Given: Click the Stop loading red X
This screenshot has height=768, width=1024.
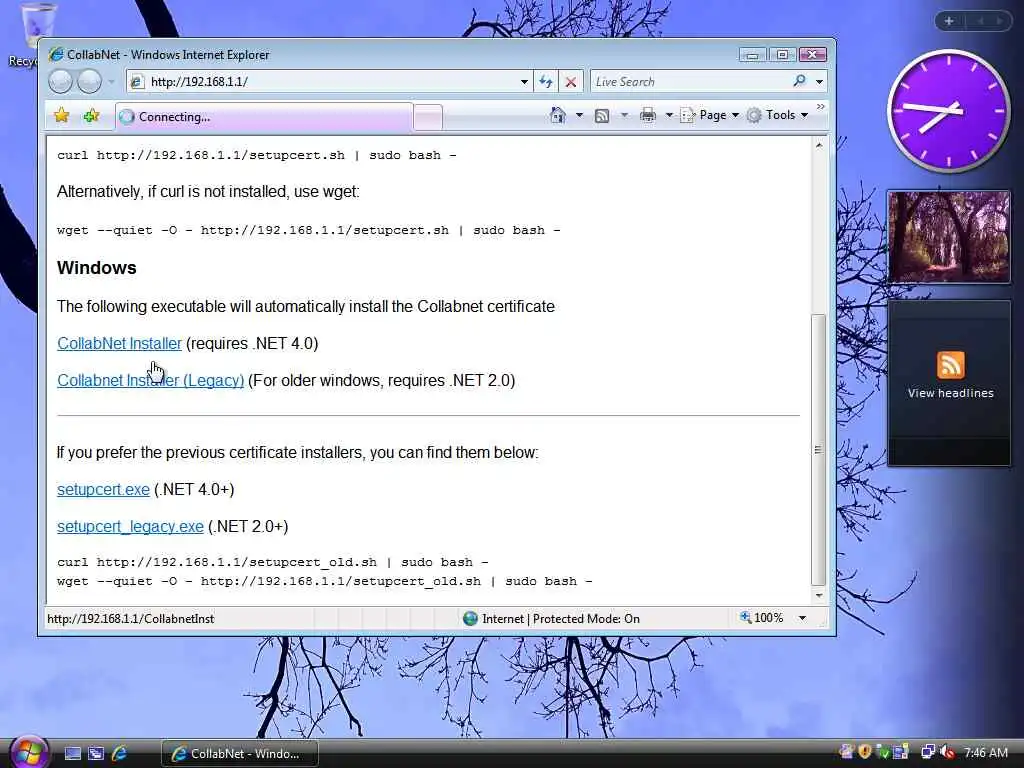Looking at the screenshot, I should pos(571,82).
